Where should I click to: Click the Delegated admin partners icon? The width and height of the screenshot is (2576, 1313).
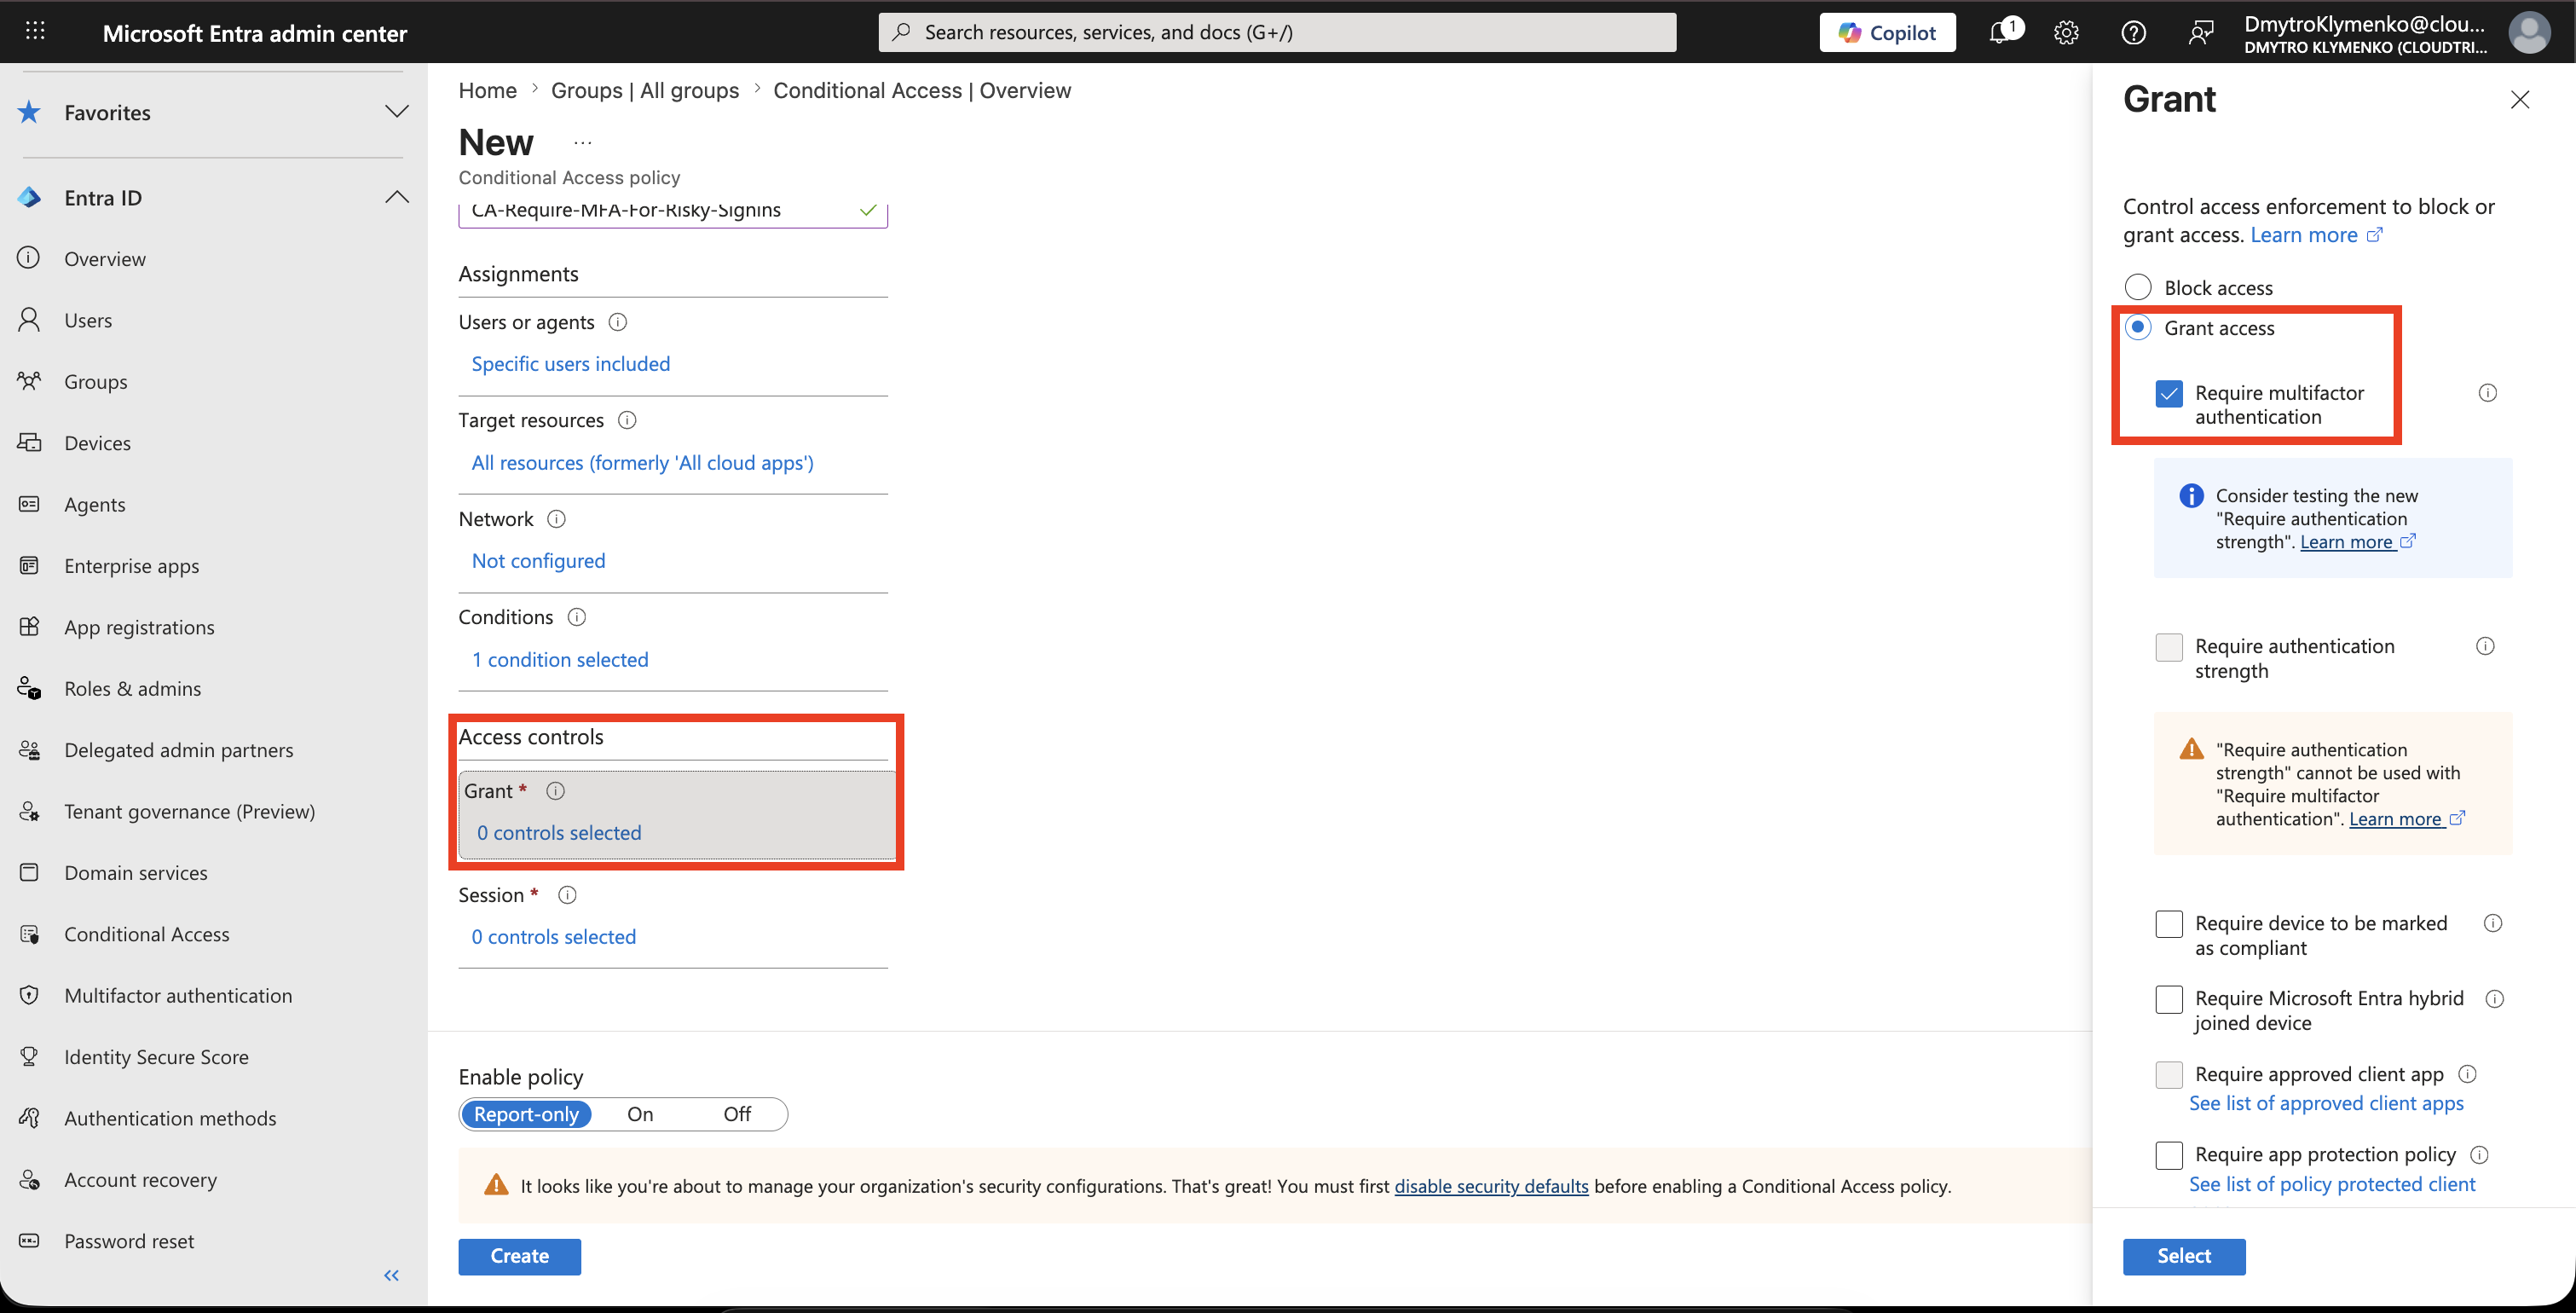(x=29, y=749)
